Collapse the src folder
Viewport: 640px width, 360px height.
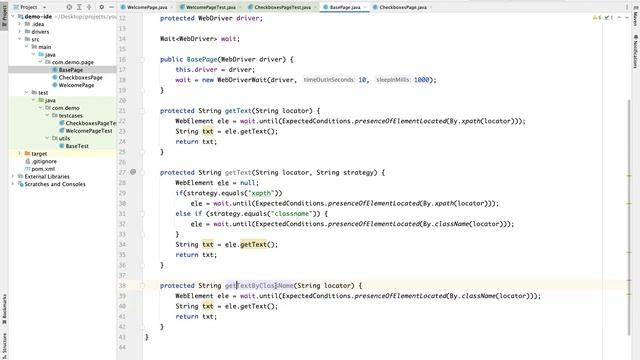(20, 39)
